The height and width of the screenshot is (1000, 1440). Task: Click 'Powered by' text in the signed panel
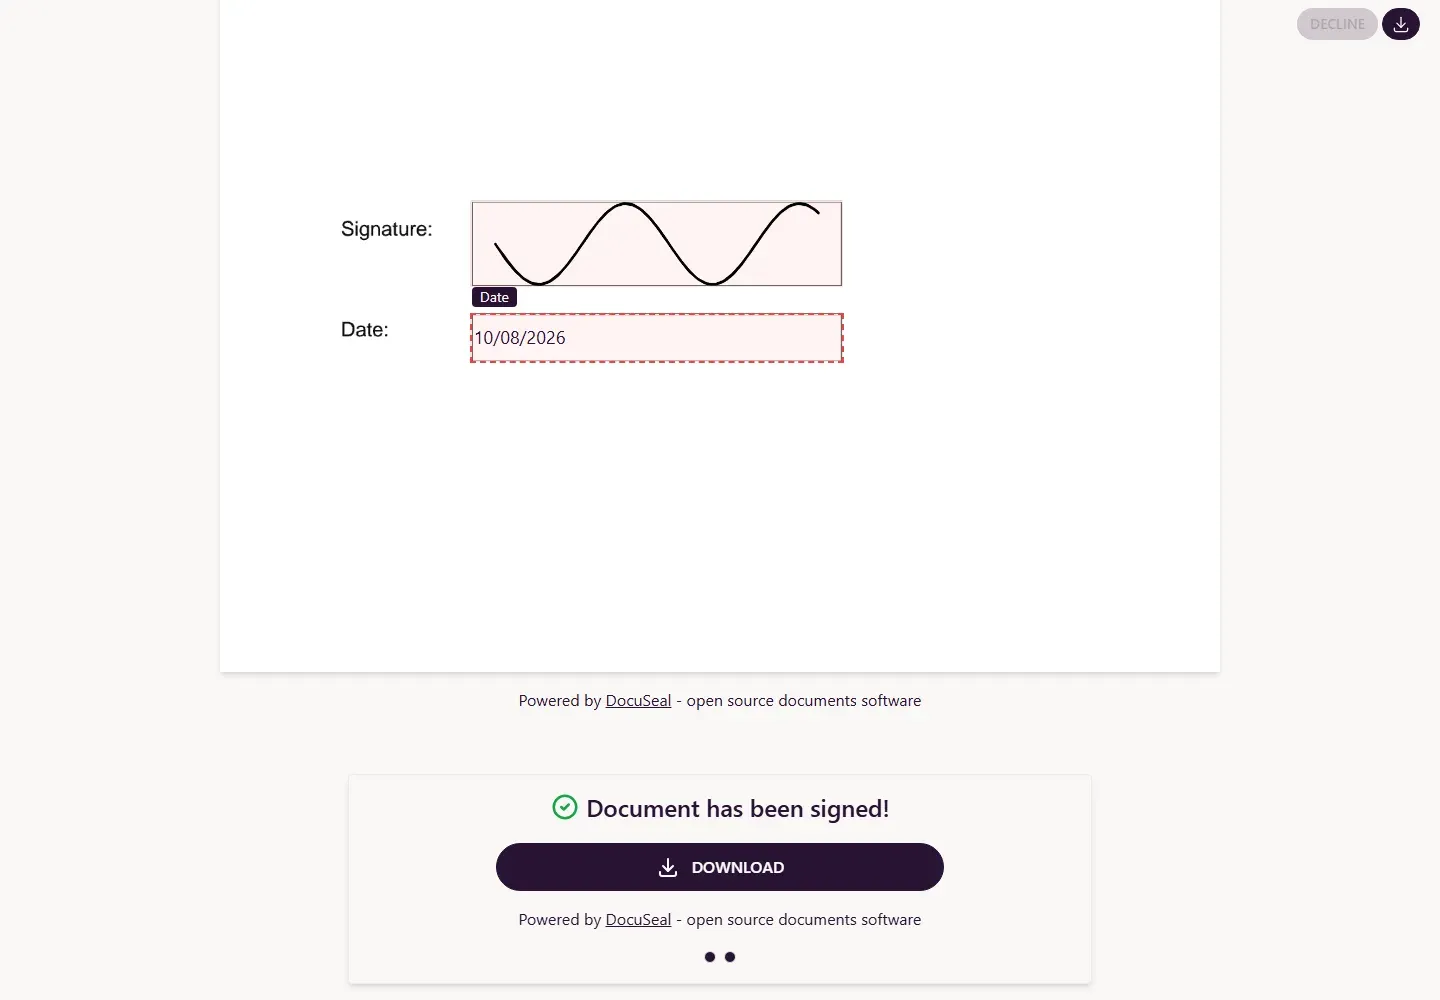560,920
